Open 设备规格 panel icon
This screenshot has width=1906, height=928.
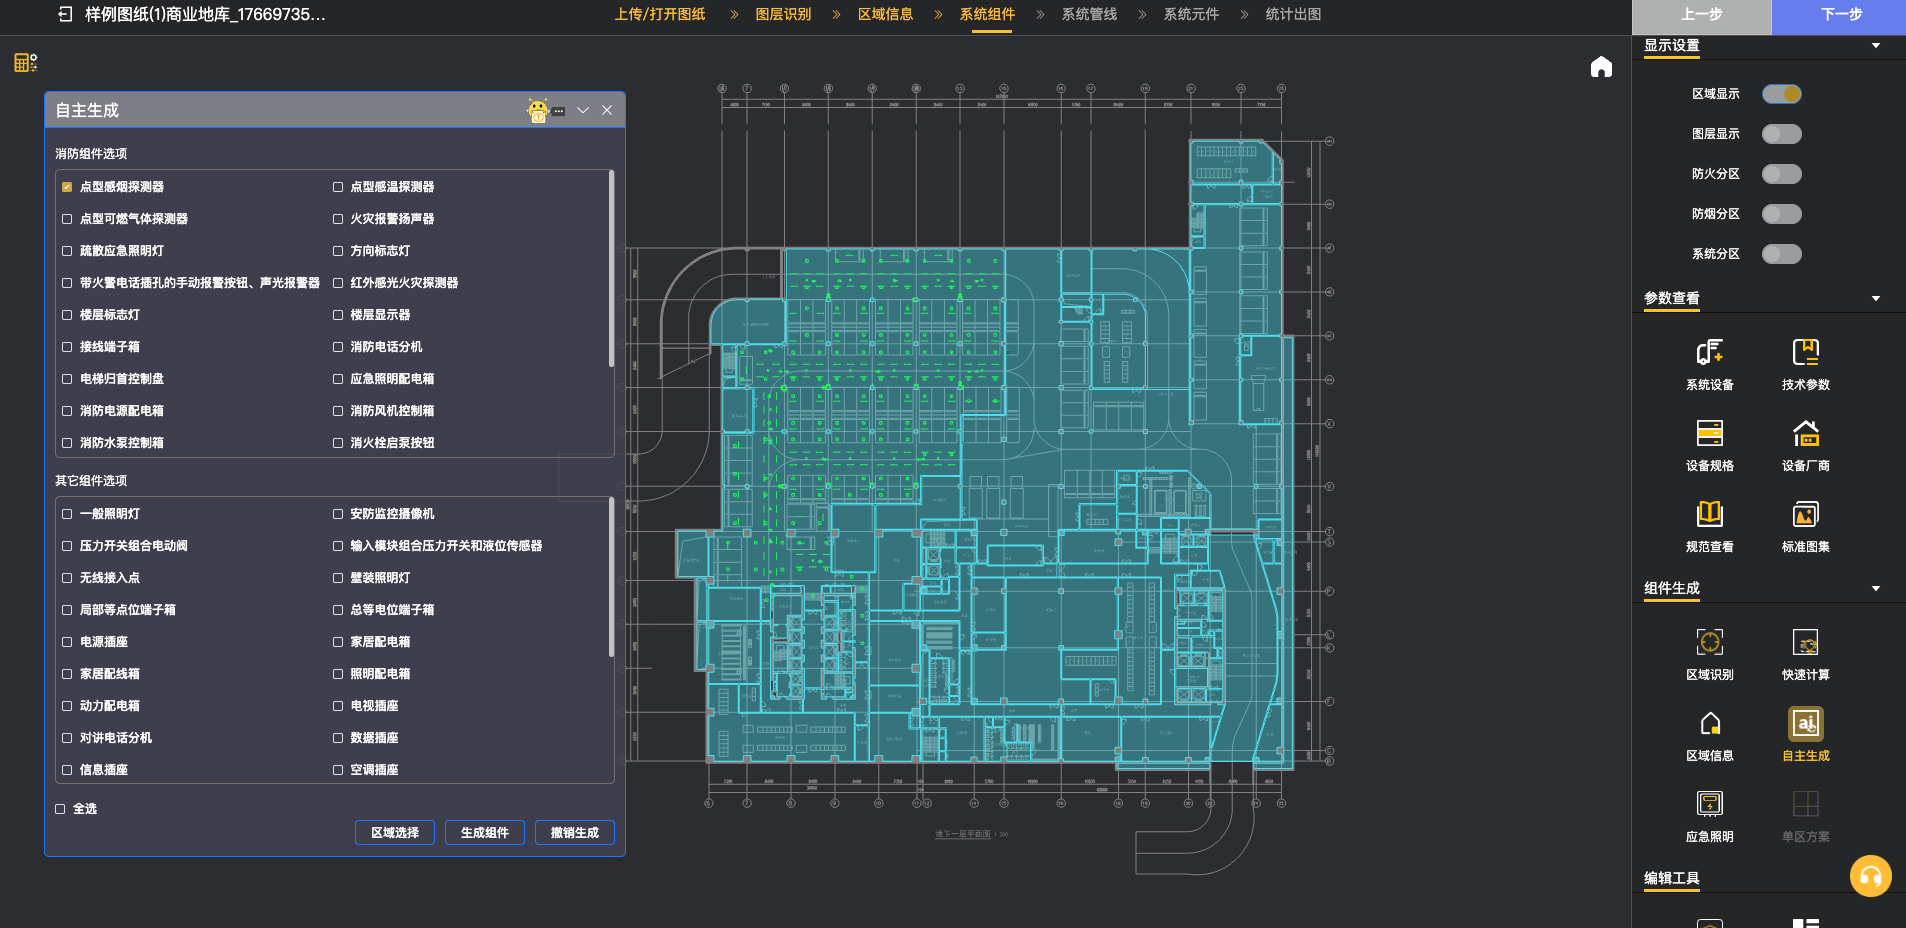(x=1709, y=434)
